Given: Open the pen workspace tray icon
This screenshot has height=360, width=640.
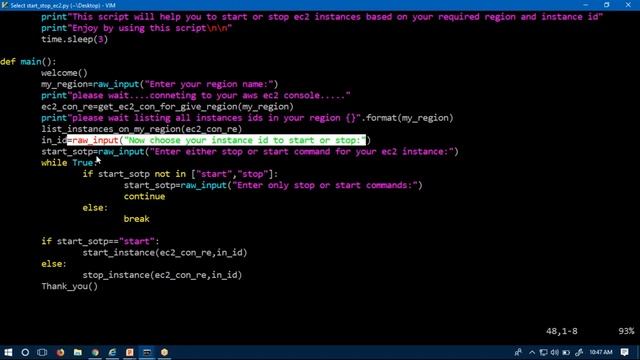Looking at the screenshot, I should [579, 352].
